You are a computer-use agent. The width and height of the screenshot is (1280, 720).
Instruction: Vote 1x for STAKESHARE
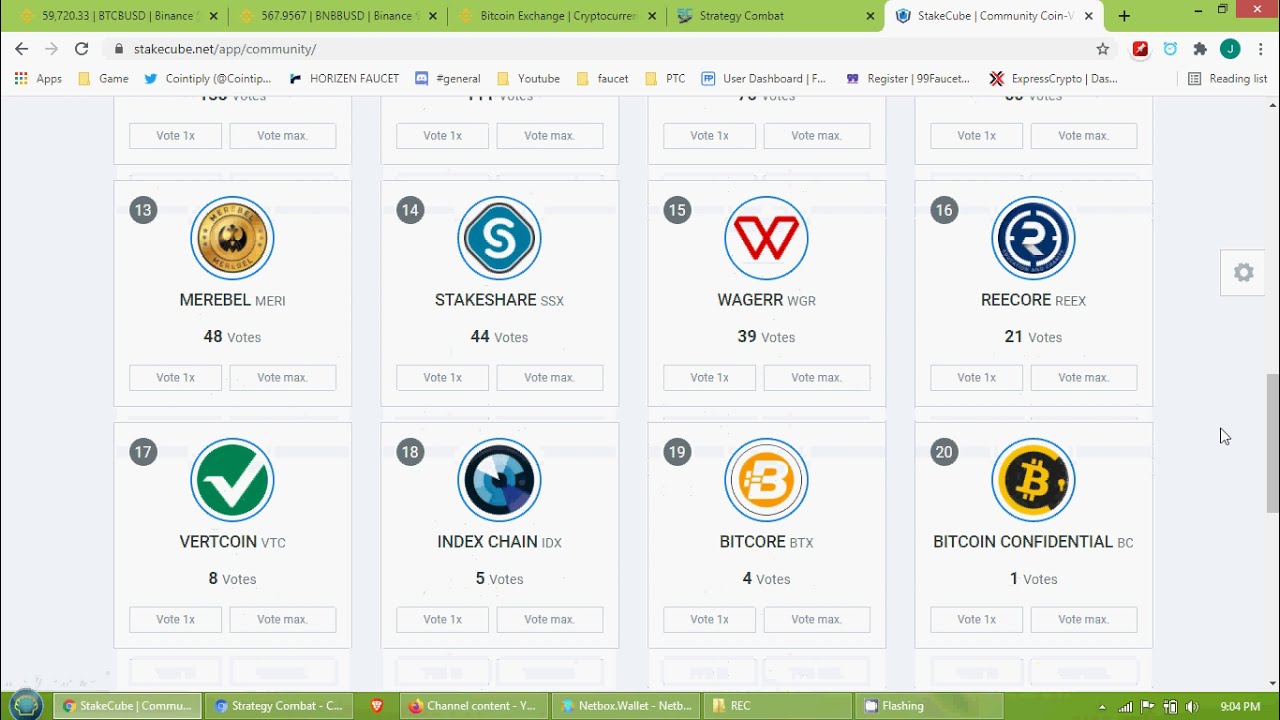(442, 378)
